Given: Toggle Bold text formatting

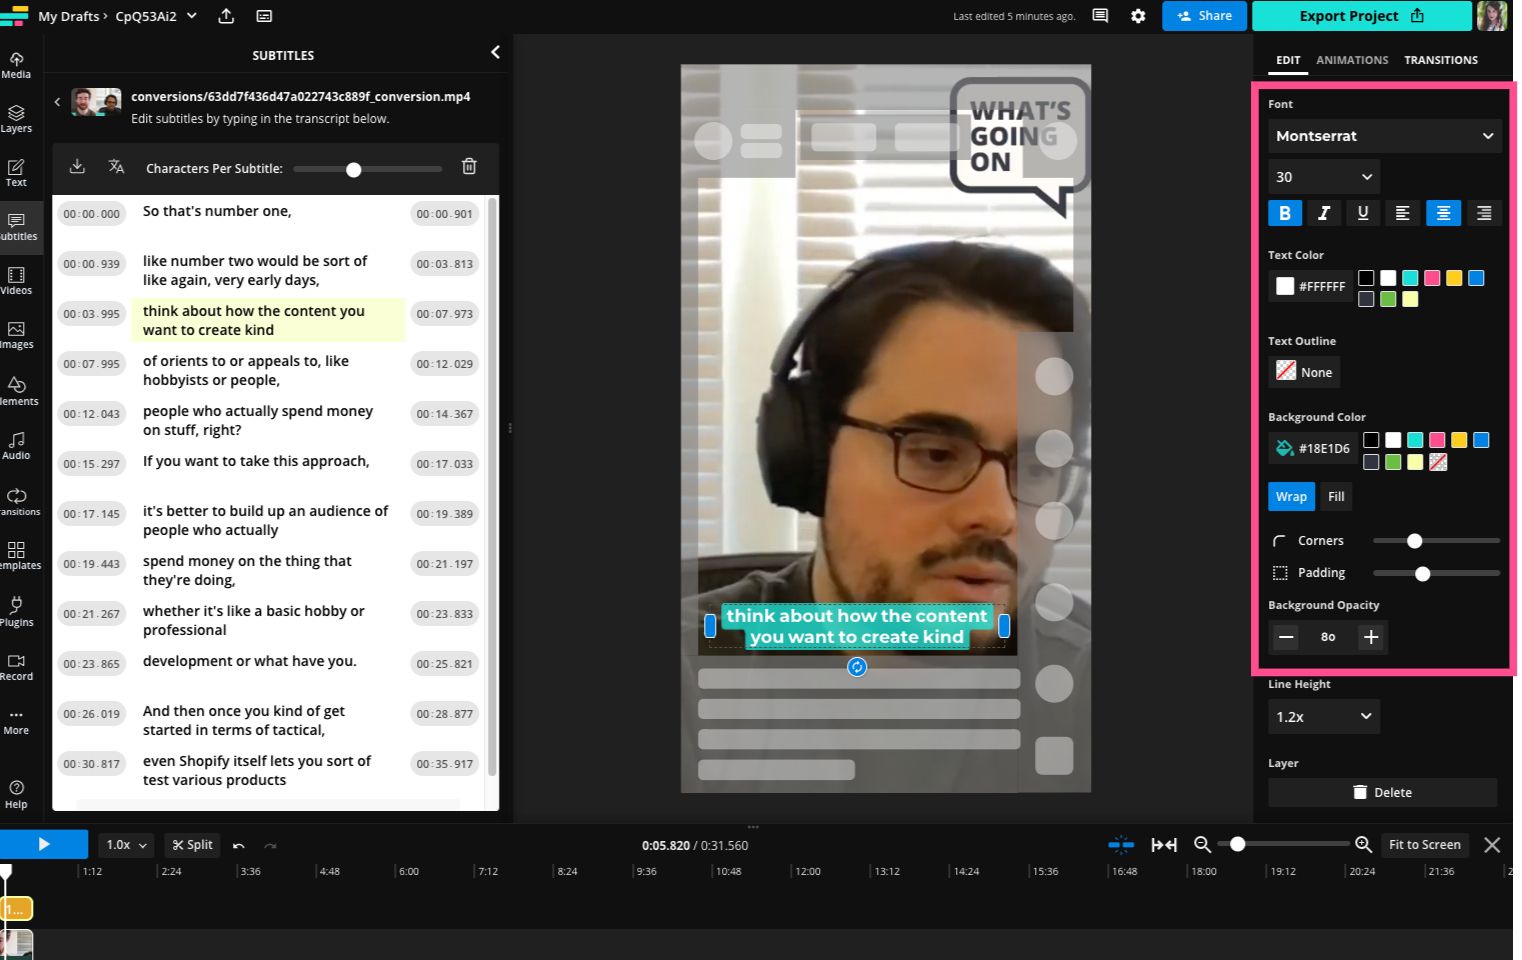Looking at the screenshot, I should [1284, 213].
